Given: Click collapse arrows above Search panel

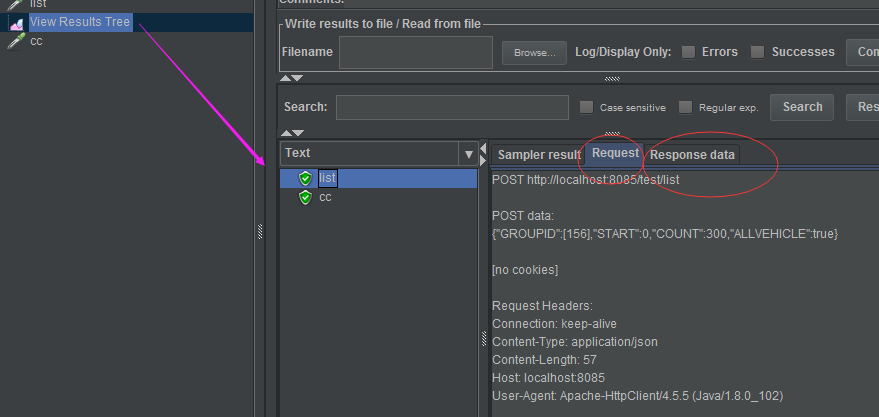Looking at the screenshot, I should click(x=292, y=78).
